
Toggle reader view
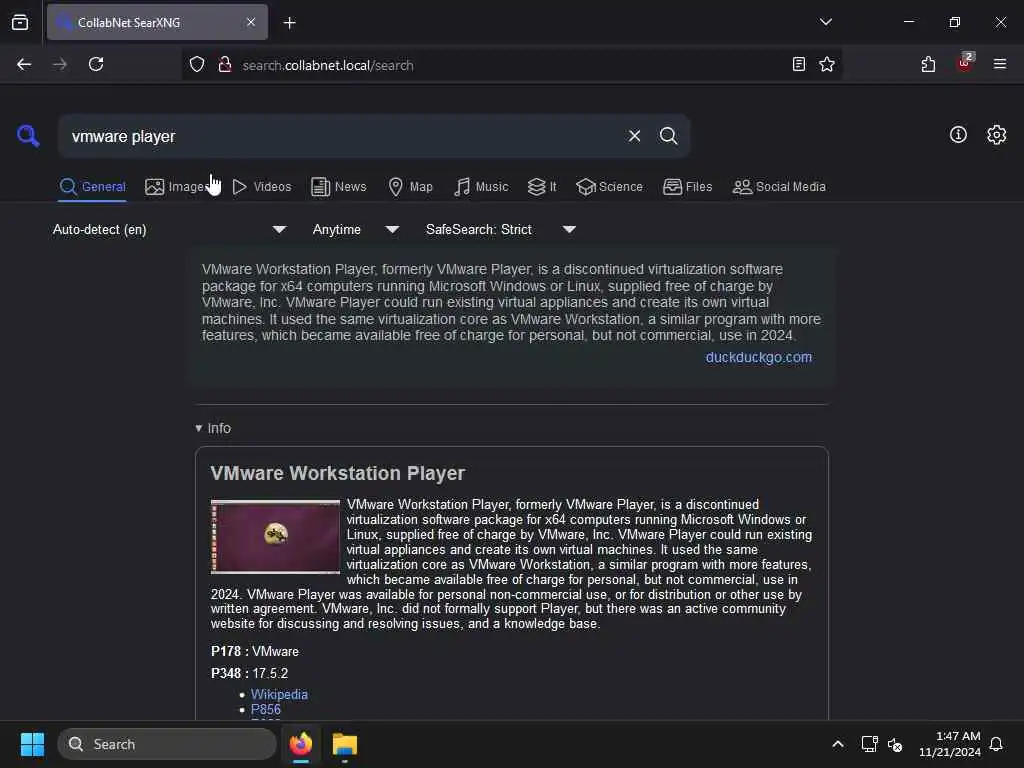(x=798, y=64)
